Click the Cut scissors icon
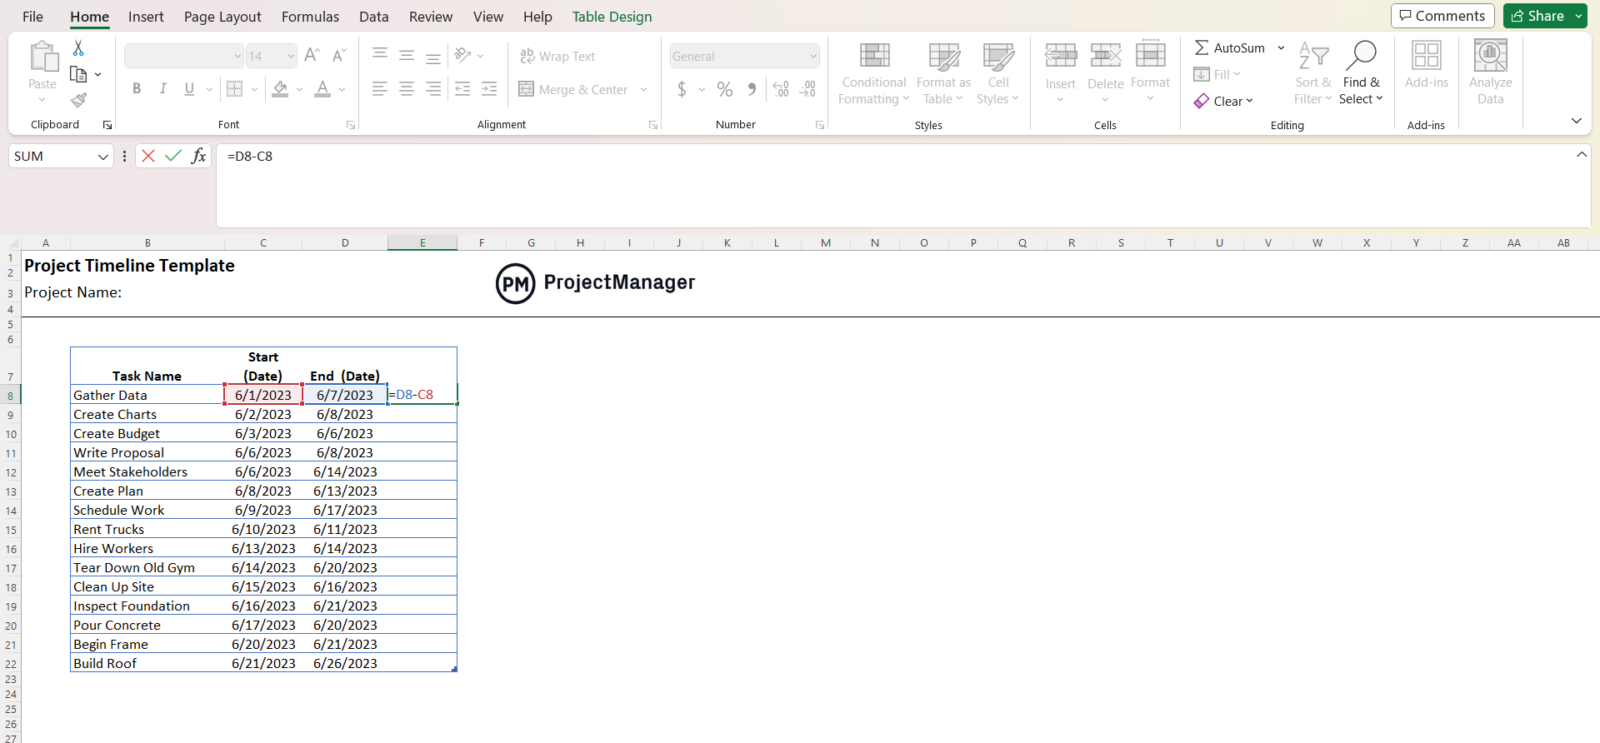Screen dimensions: 1600x743 point(78,48)
